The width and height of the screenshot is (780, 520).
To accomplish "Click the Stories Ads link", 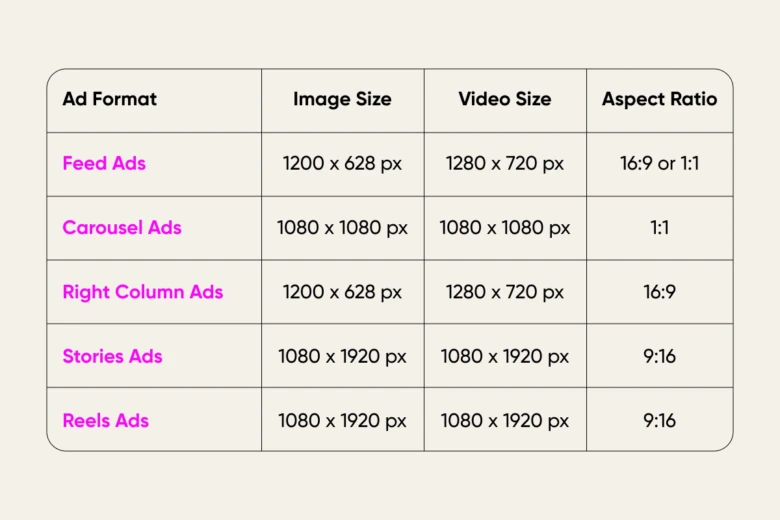I will tap(112, 356).
